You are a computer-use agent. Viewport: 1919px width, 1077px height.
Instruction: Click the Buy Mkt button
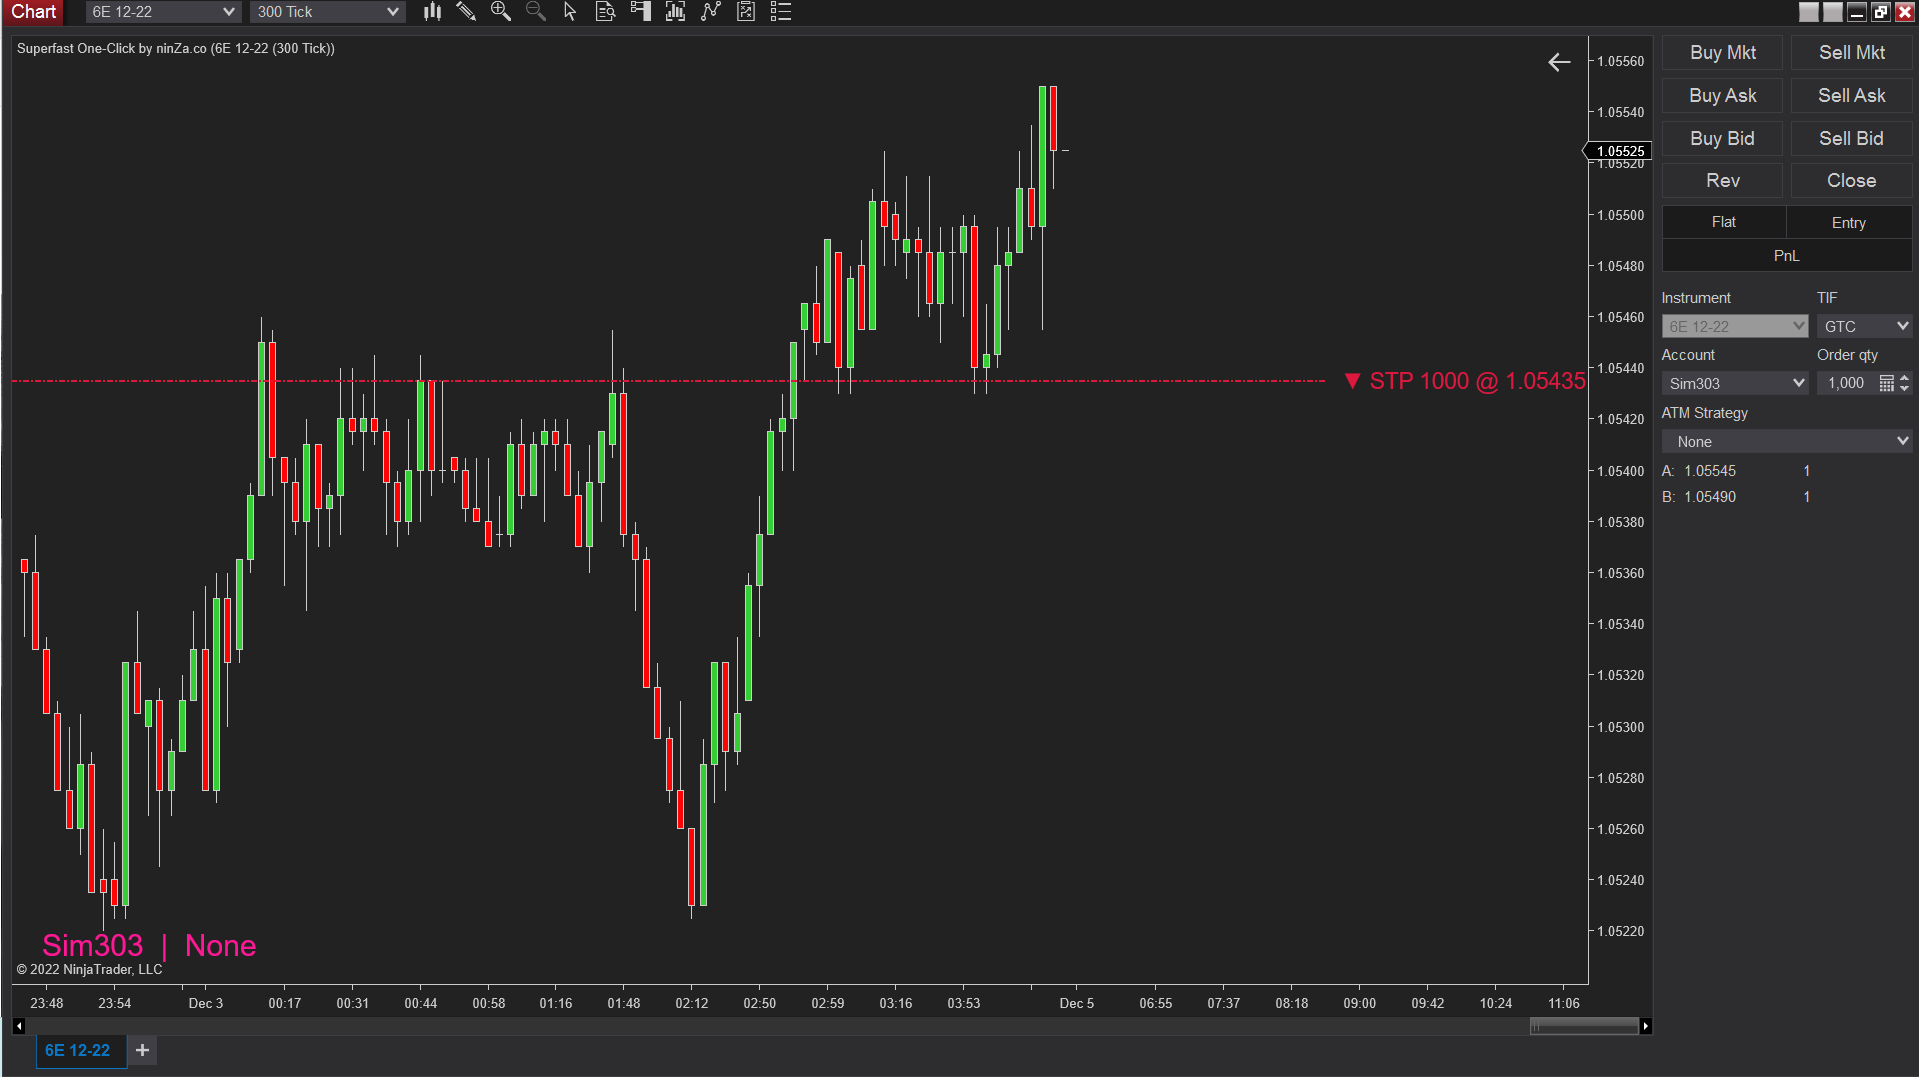[x=1722, y=52]
